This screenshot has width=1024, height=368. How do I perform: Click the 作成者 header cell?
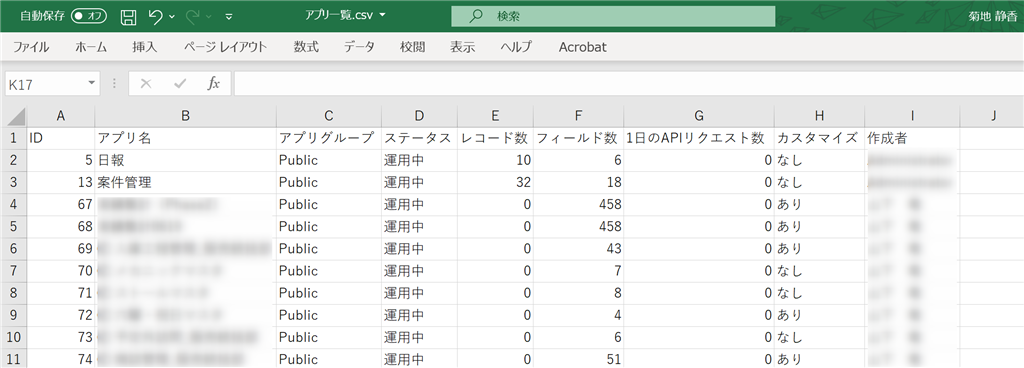pos(912,138)
